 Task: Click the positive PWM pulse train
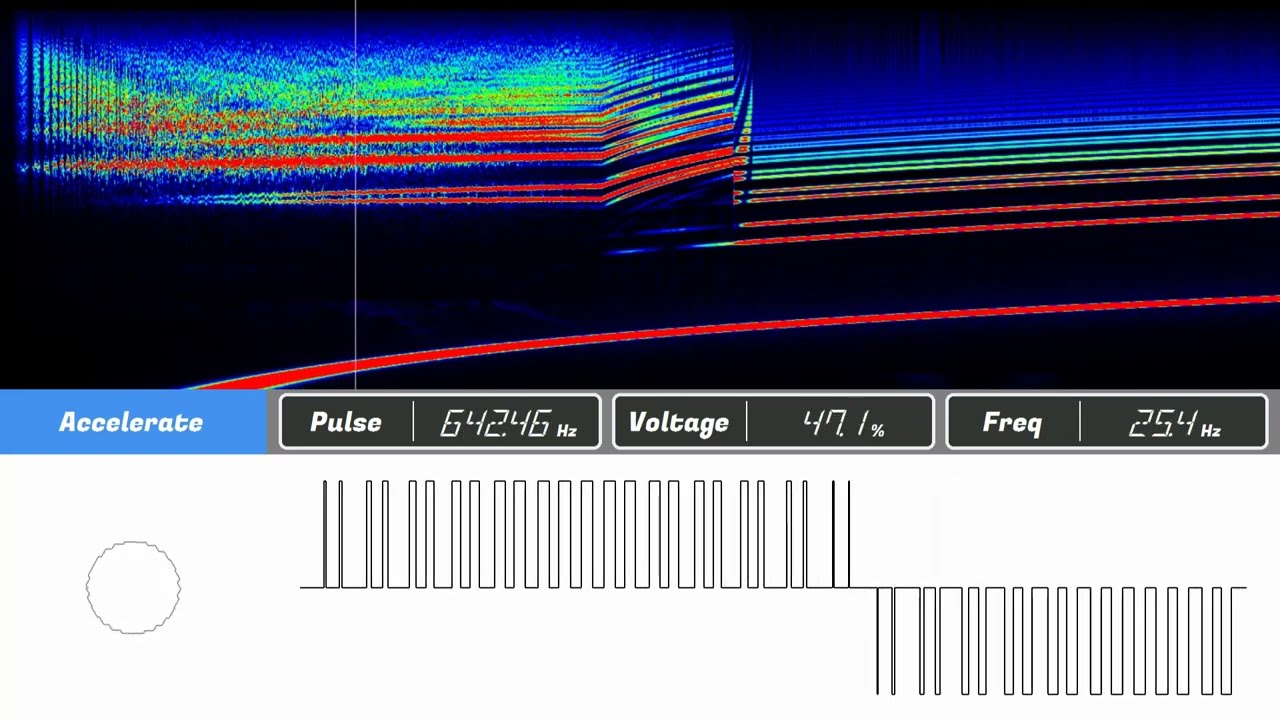coord(586,534)
